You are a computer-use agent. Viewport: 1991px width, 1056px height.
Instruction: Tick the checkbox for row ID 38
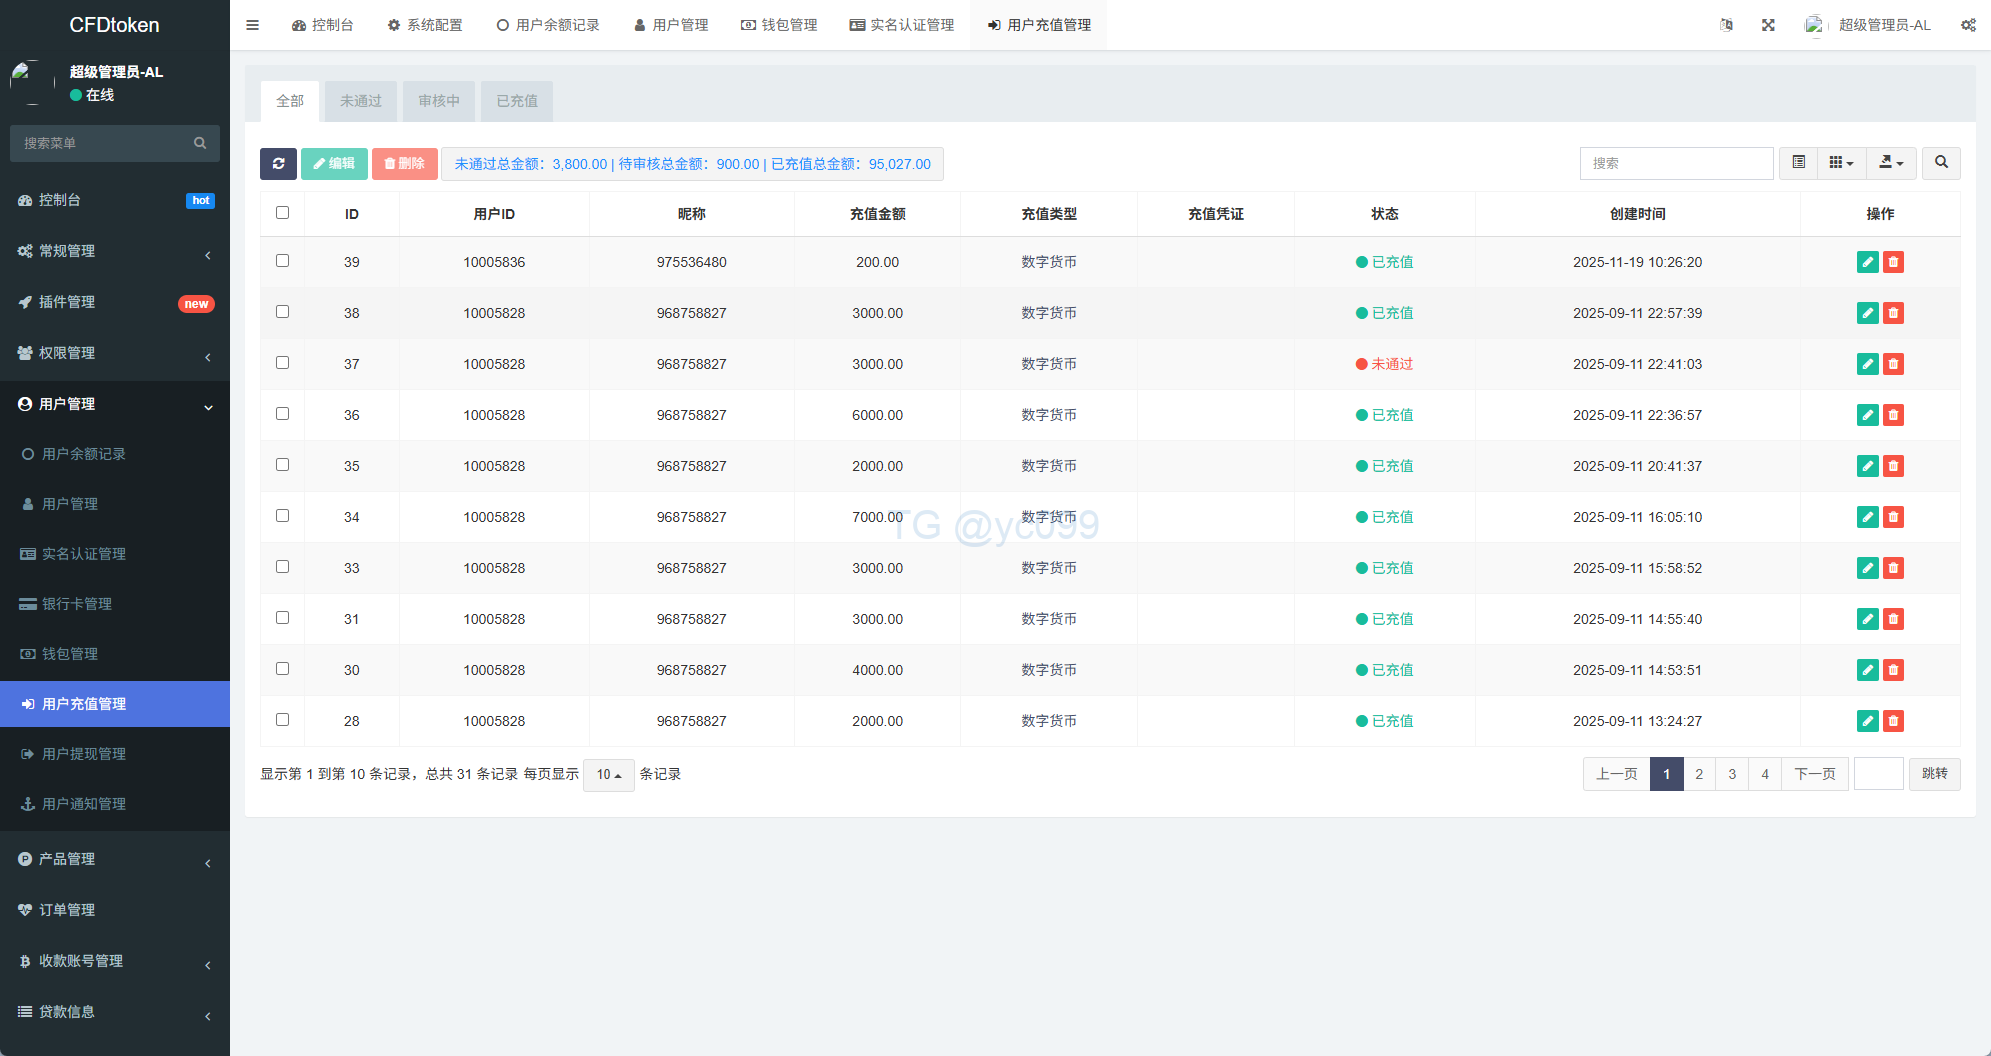click(282, 312)
